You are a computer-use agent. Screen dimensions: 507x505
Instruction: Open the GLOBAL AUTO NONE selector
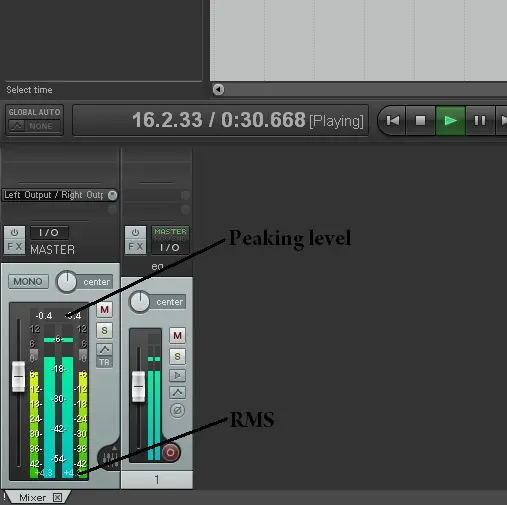click(34, 126)
